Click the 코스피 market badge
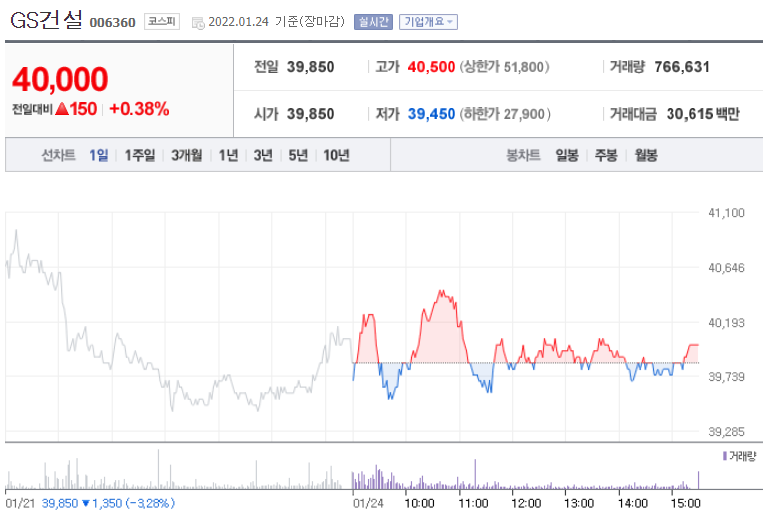The image size is (763, 524). click(x=162, y=21)
